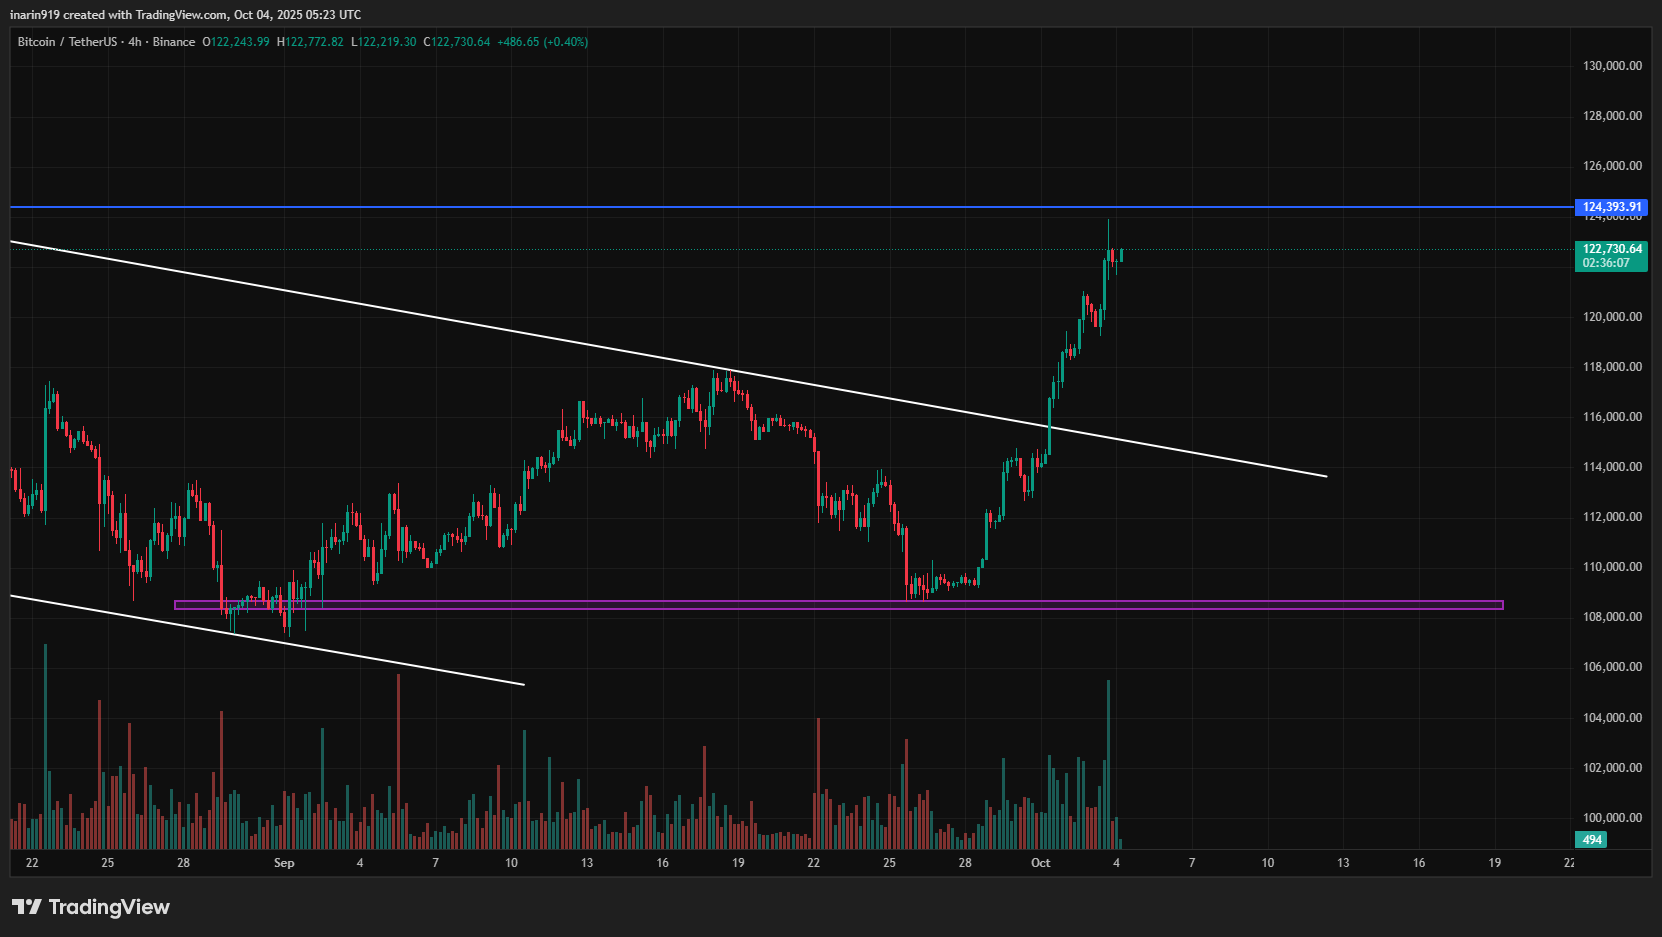This screenshot has height=937, width=1662.
Task: Click the 108,000.00 price axis label
Action: 1612,617
